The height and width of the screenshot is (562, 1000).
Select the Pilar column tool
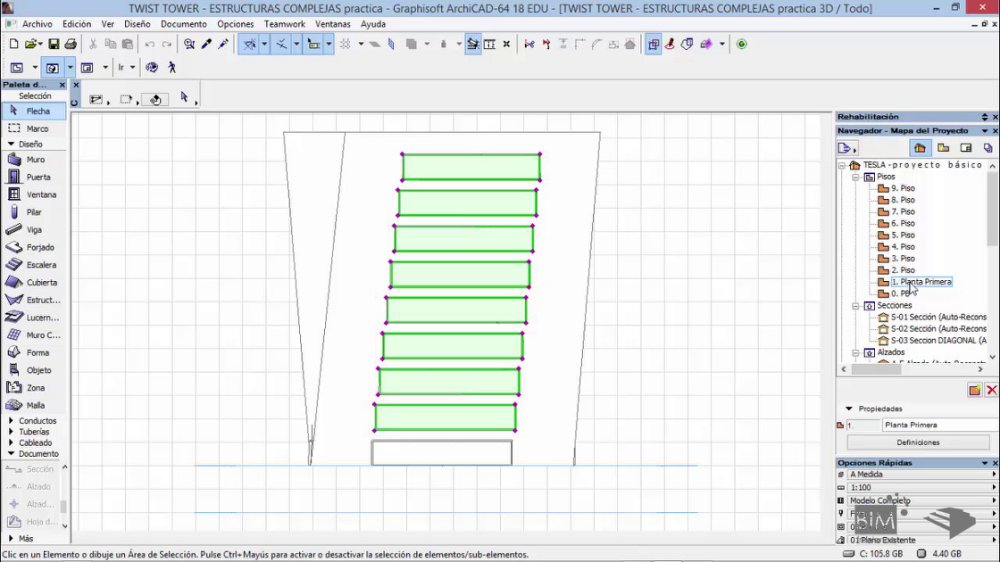[33, 212]
